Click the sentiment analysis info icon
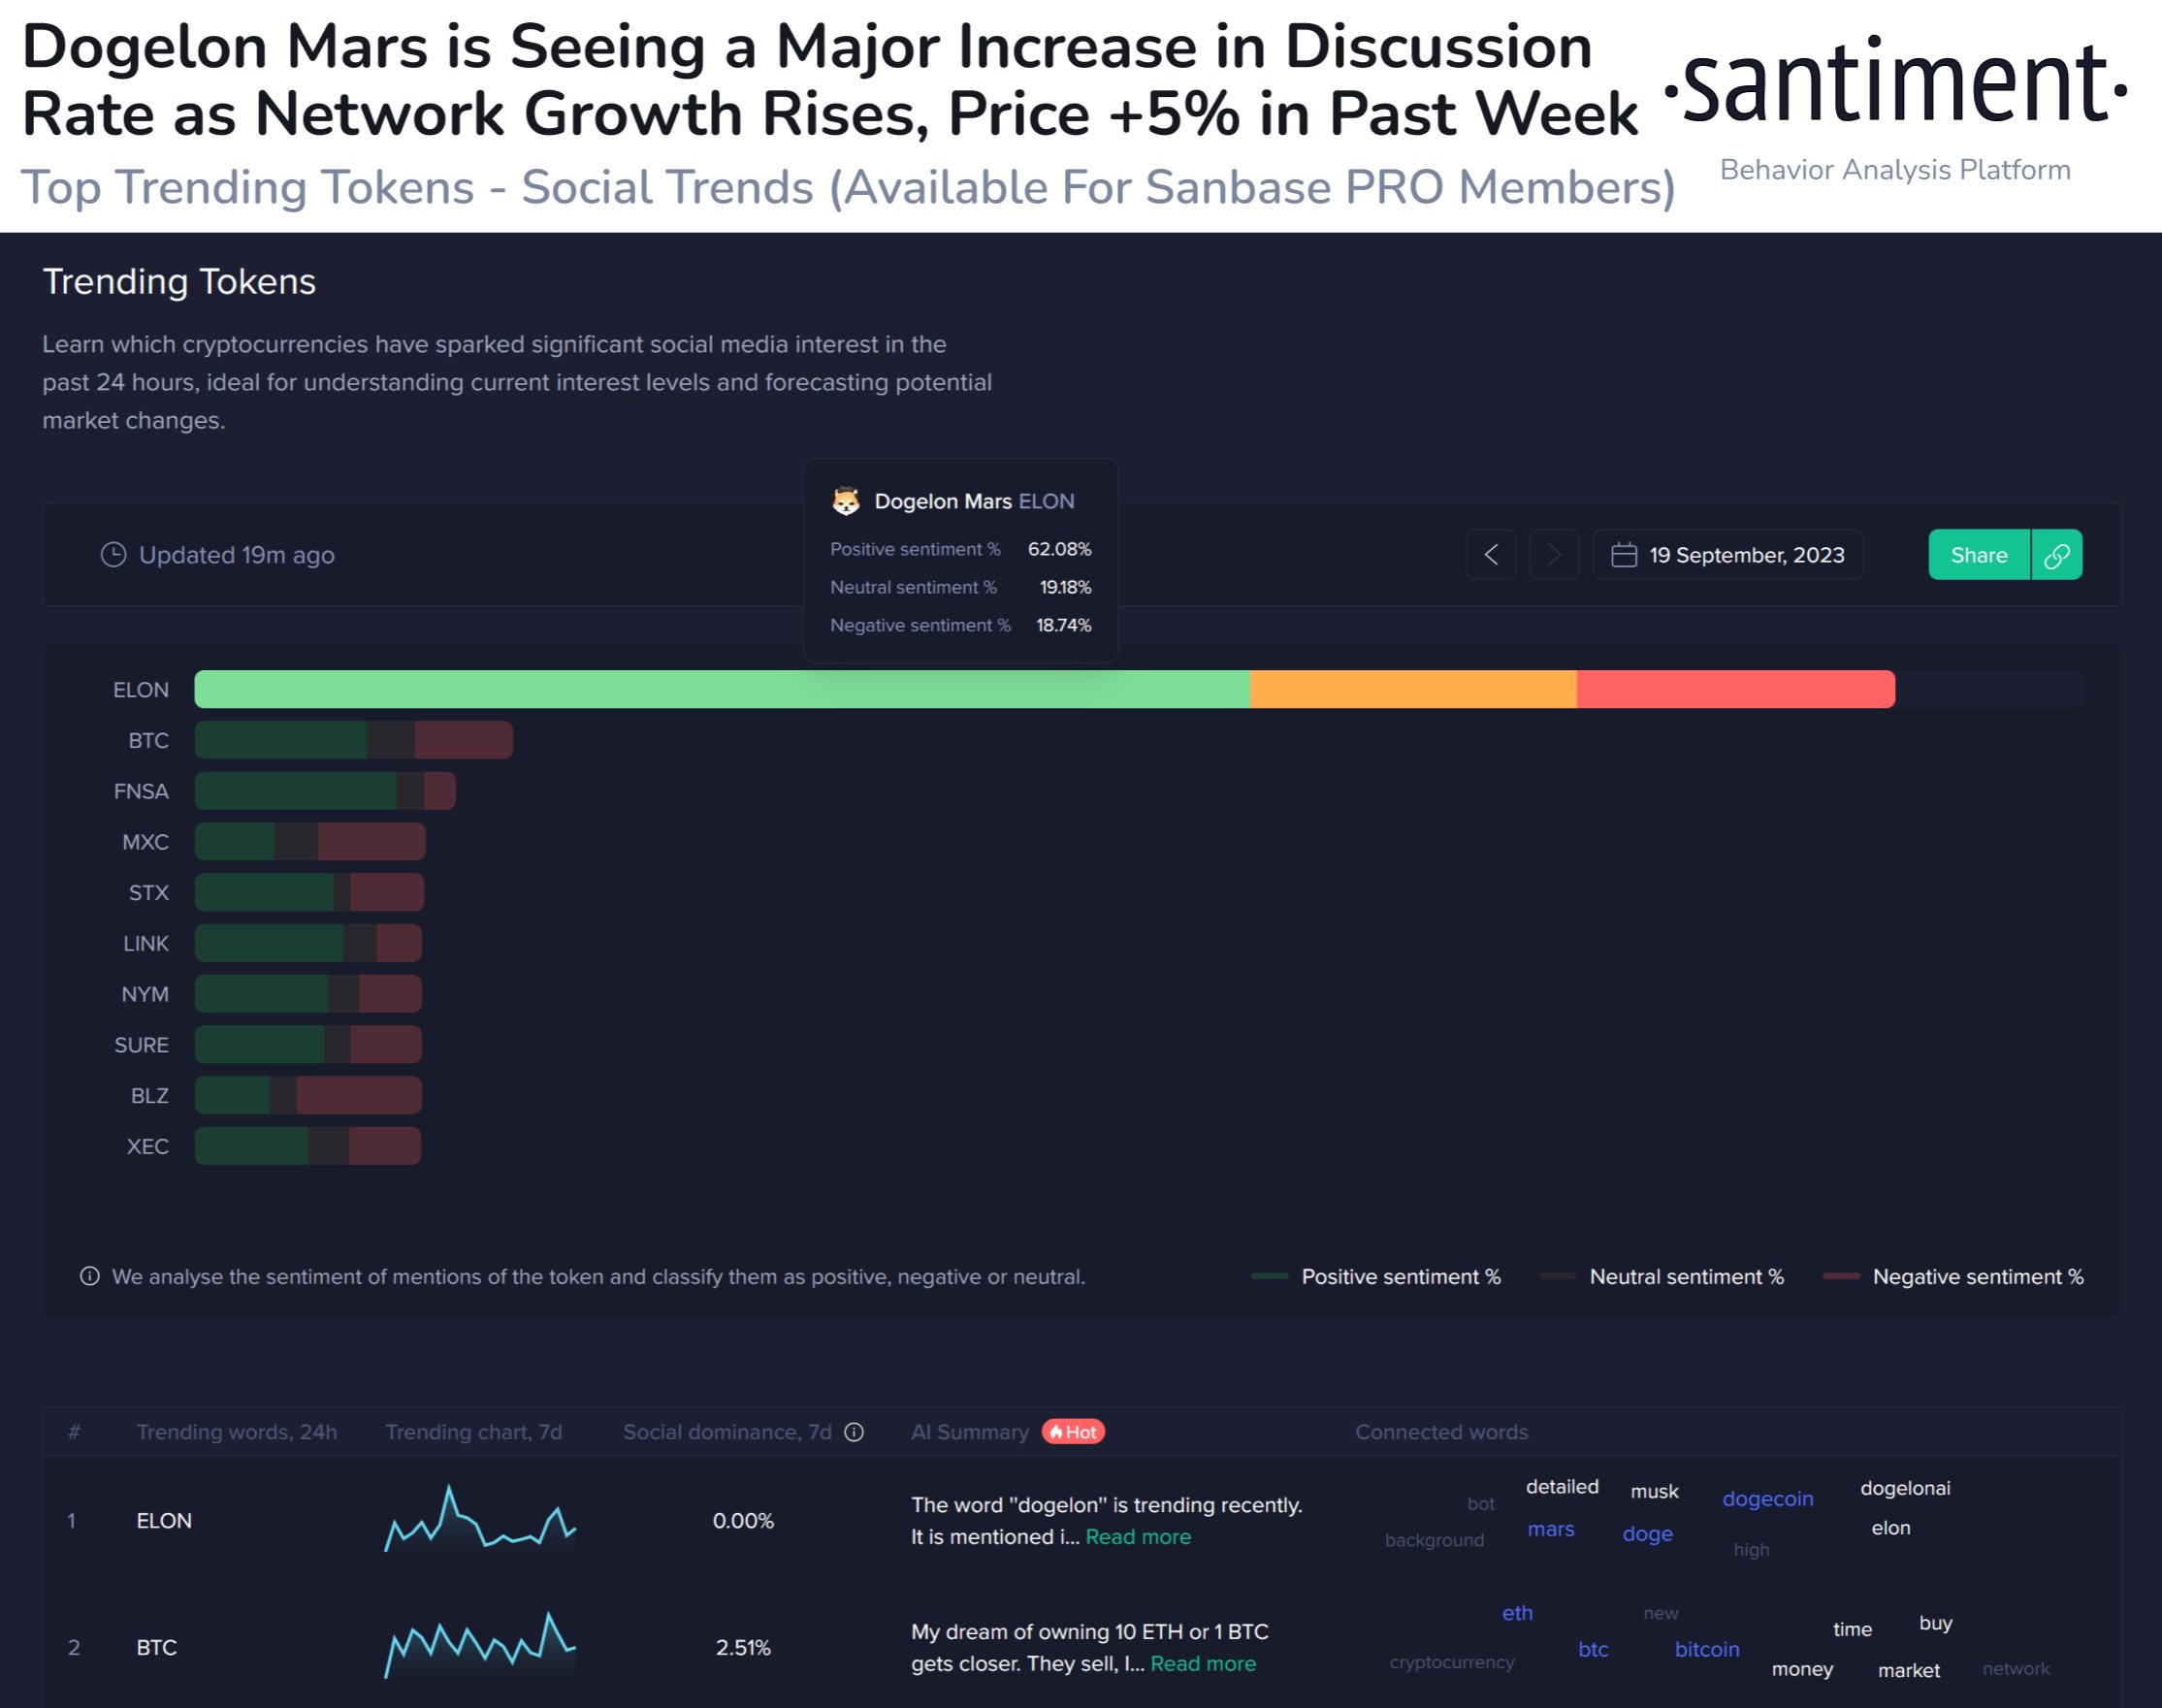The image size is (2162, 1708). 90,1276
